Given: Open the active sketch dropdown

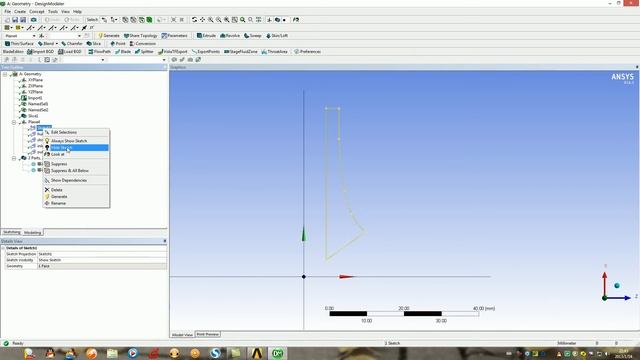Looking at the screenshot, I should (63, 36).
